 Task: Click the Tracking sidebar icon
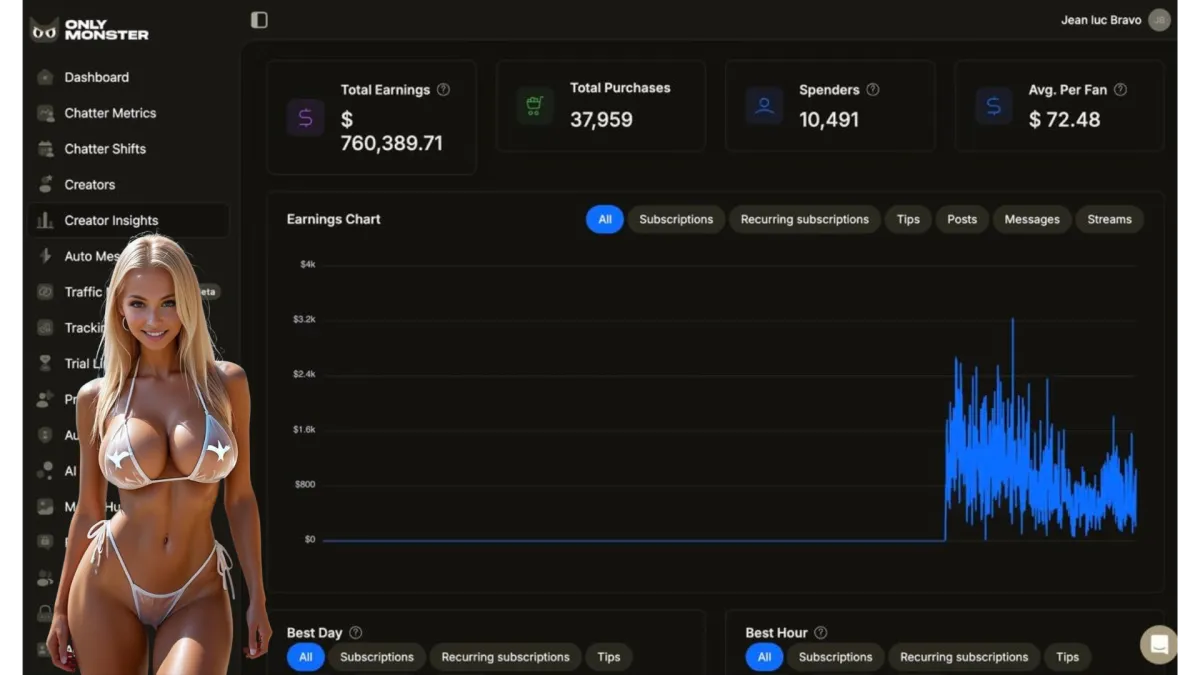tap(45, 328)
